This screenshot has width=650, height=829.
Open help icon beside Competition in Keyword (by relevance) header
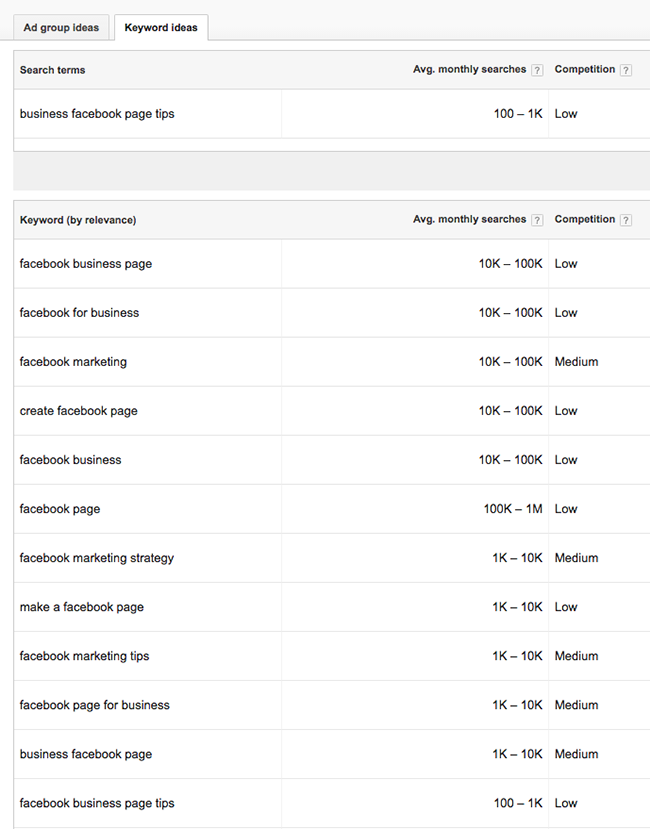(x=626, y=220)
